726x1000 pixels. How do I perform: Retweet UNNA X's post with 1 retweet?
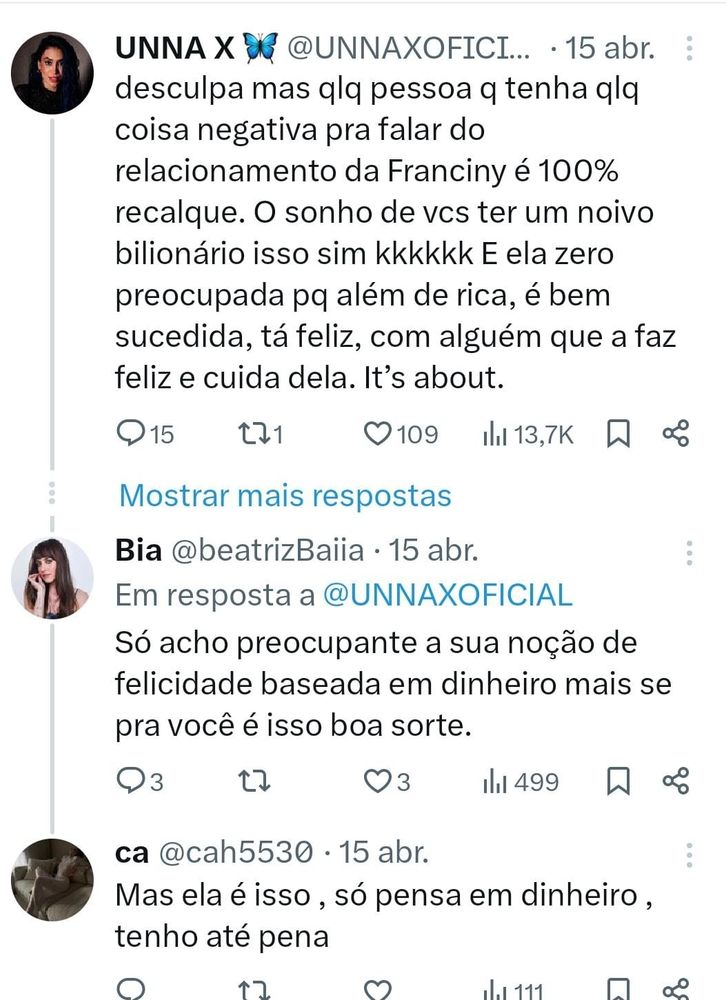tap(260, 434)
